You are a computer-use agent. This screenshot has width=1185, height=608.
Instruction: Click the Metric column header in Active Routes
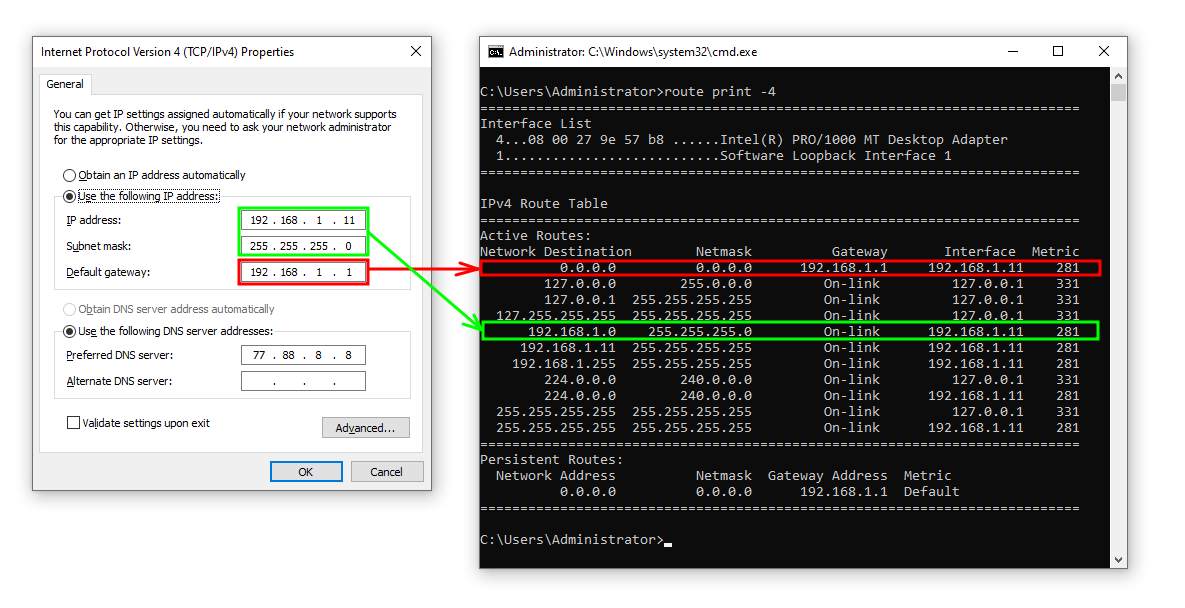click(x=1055, y=252)
